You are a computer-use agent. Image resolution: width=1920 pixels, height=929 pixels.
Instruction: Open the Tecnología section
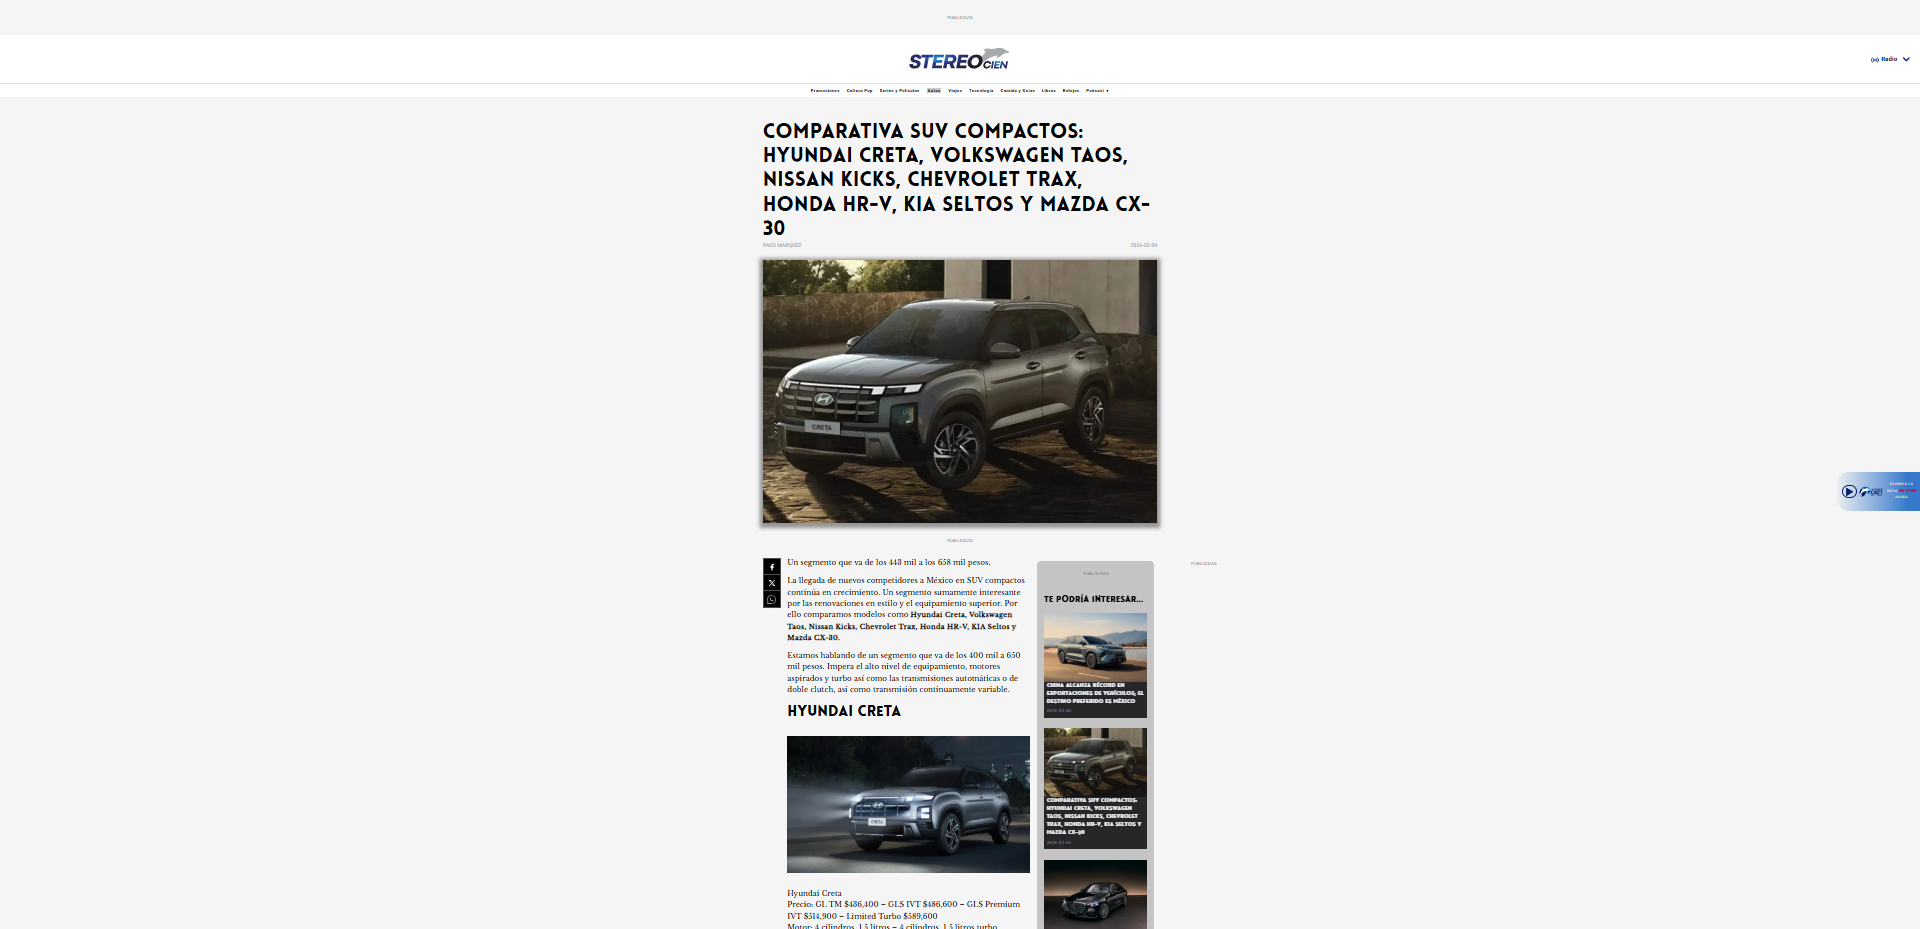coord(981,90)
